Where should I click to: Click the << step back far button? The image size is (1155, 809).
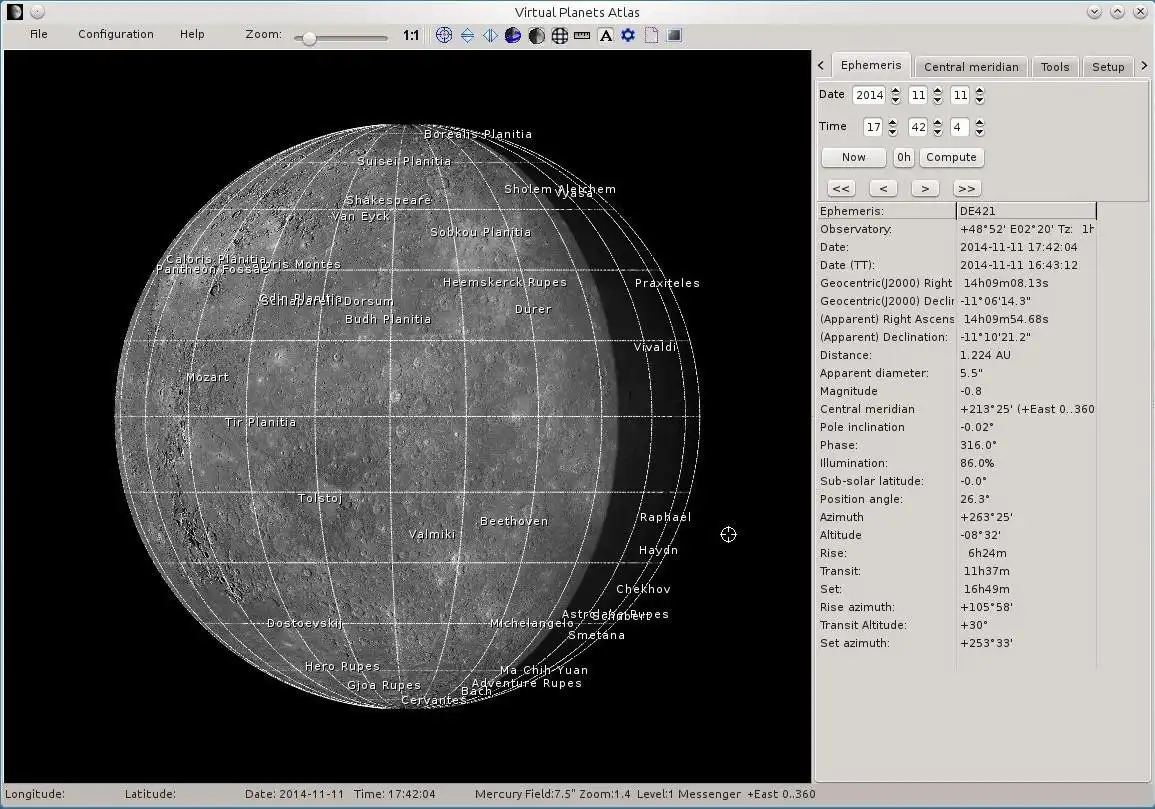coord(841,189)
